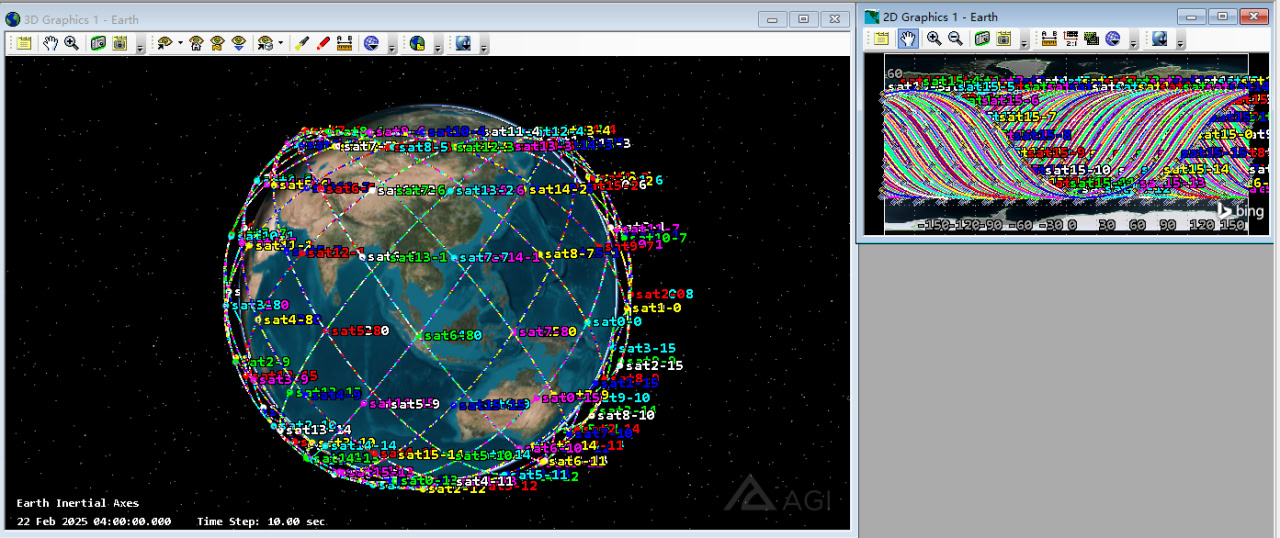The height and width of the screenshot is (538, 1280).
Task: Open dropdown arrow beside View From/To eye icon
Action: click(180, 43)
